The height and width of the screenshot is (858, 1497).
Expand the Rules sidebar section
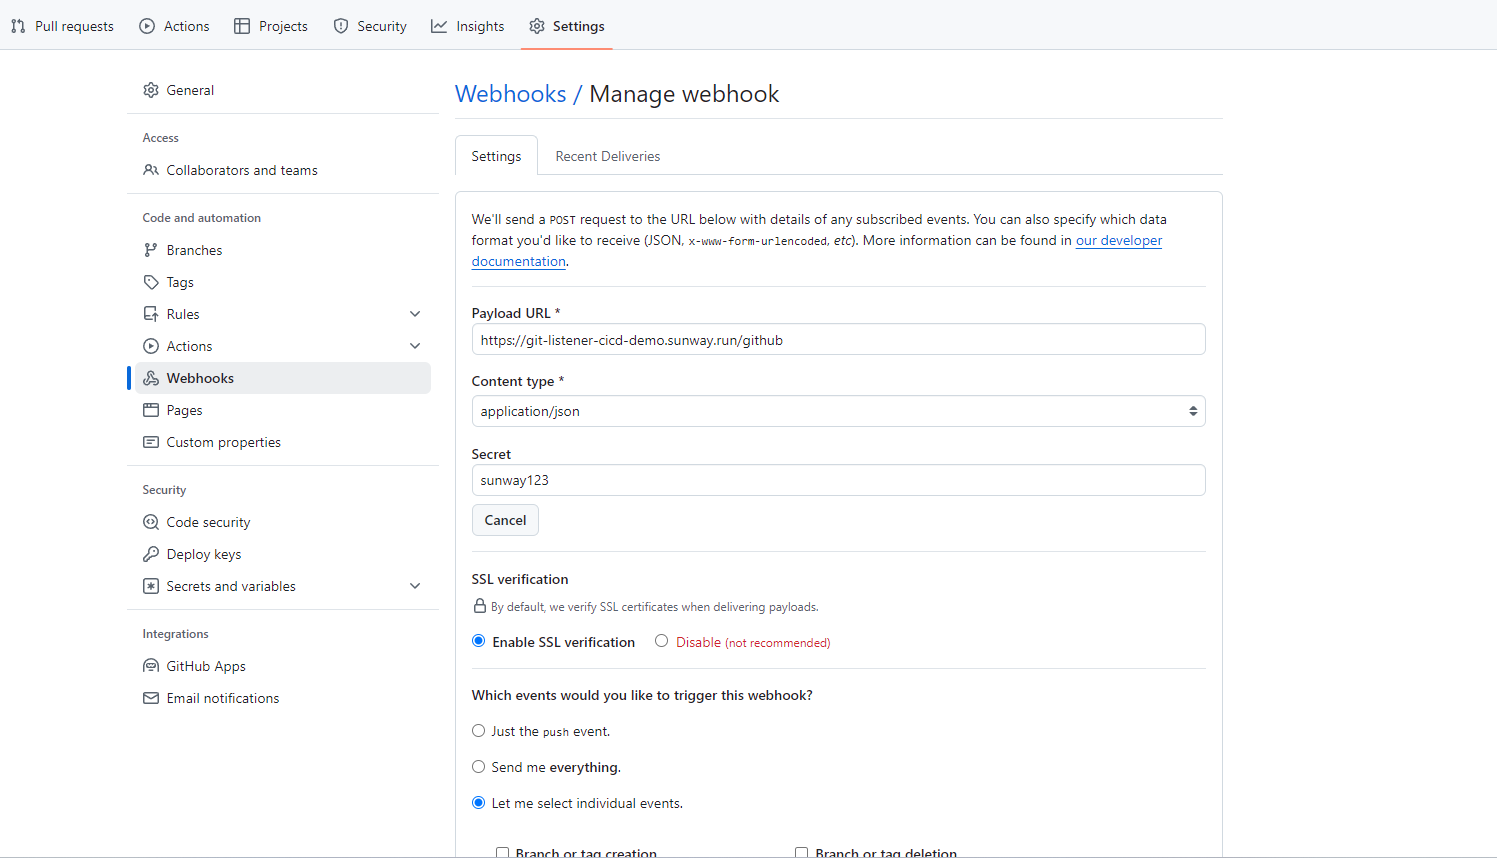(415, 314)
